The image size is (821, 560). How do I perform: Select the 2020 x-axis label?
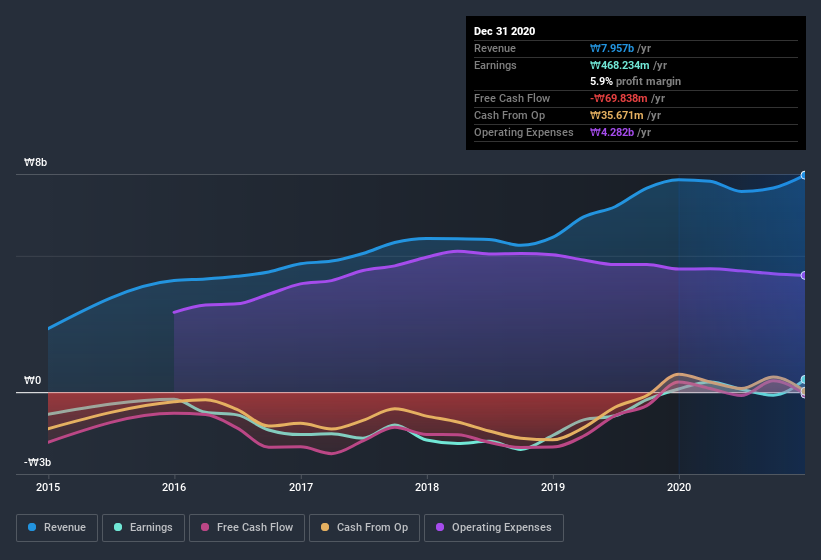click(679, 487)
